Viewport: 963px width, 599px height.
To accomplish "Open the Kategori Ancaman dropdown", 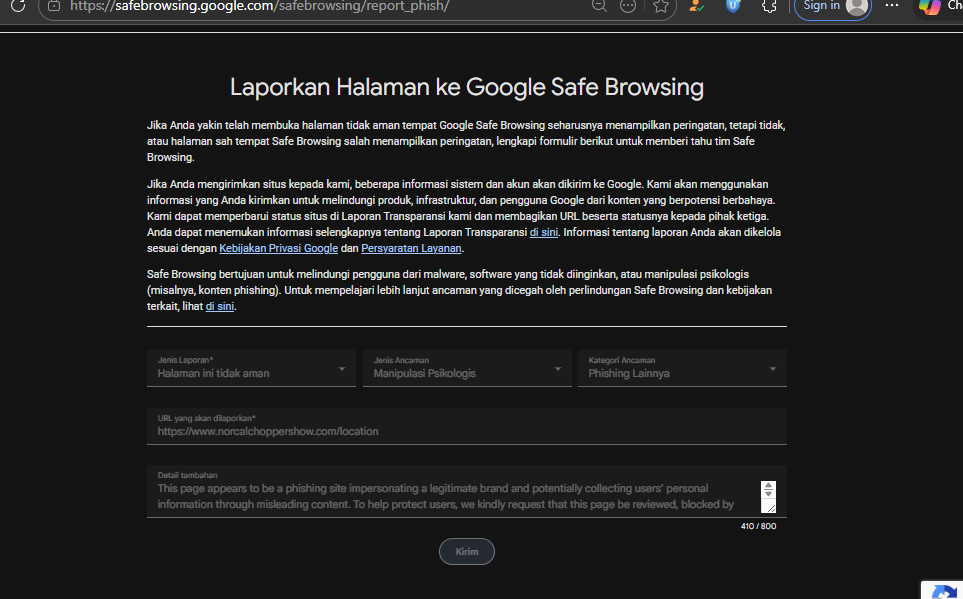I will pos(682,368).
